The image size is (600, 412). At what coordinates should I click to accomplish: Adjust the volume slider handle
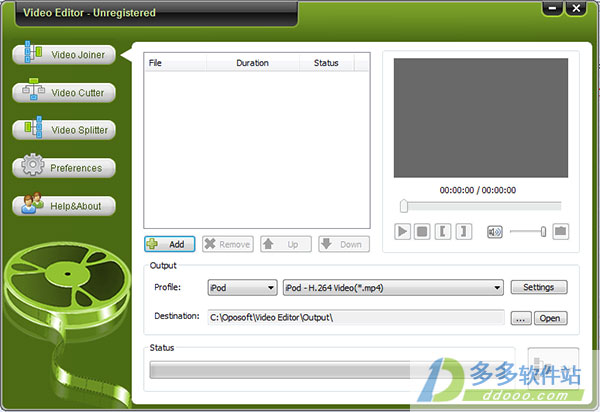click(x=543, y=231)
